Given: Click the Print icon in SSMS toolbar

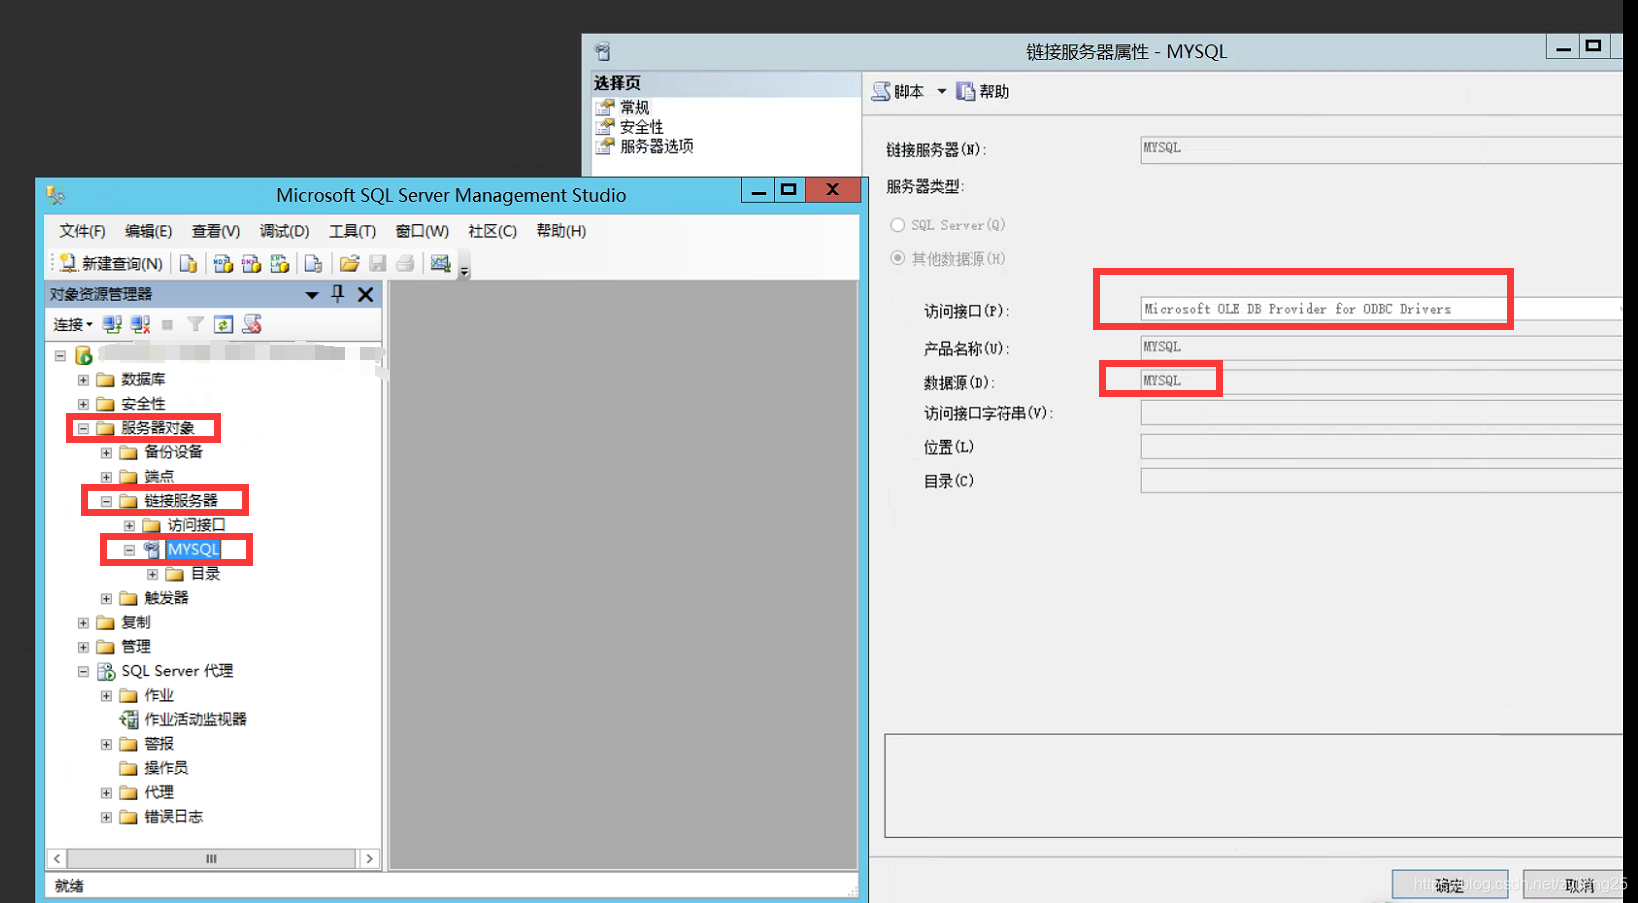Looking at the screenshot, I should click(405, 263).
